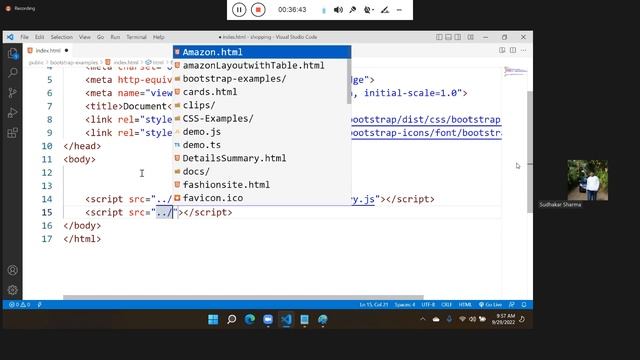Open changes icon in editor actions
The height and width of the screenshot is (360, 640).
(502, 50)
